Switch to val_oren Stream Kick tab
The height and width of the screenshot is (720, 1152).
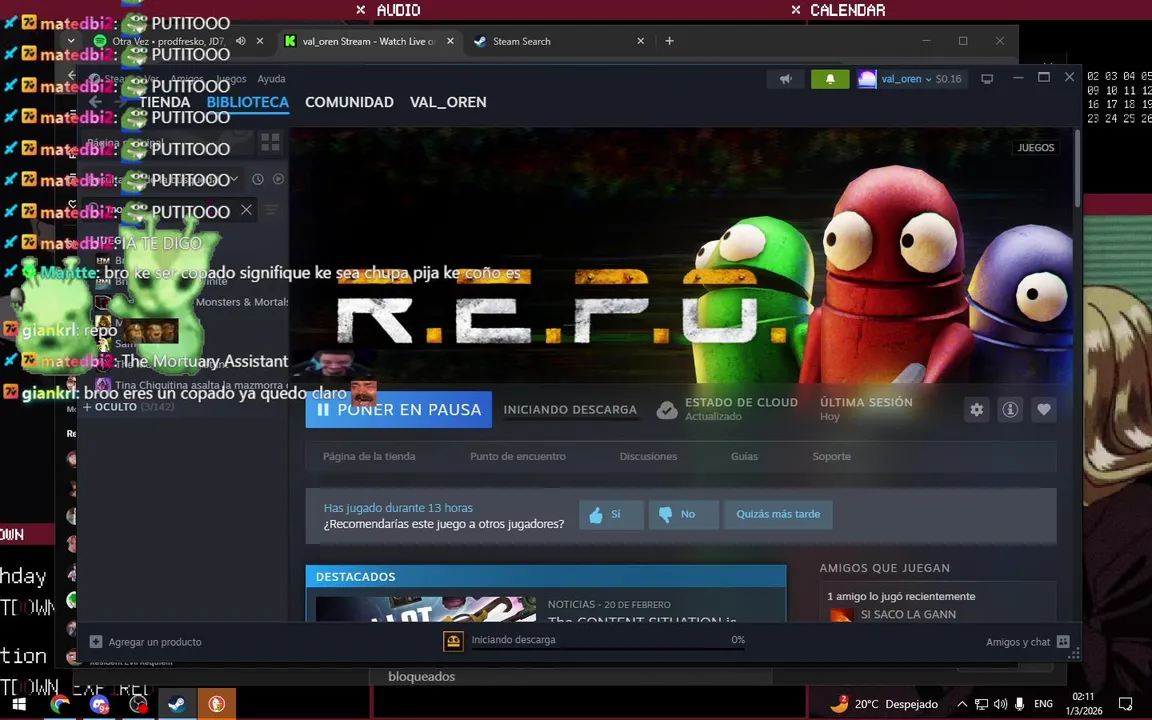pyautogui.click(x=369, y=41)
